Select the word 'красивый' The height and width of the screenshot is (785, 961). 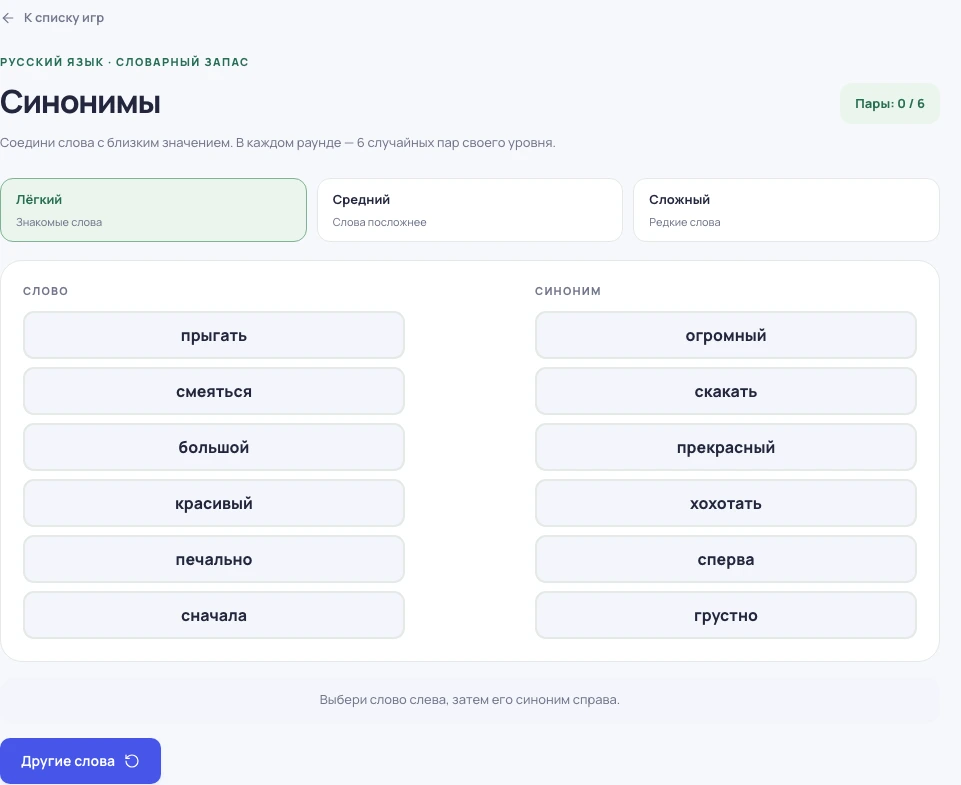pyautogui.click(x=214, y=503)
